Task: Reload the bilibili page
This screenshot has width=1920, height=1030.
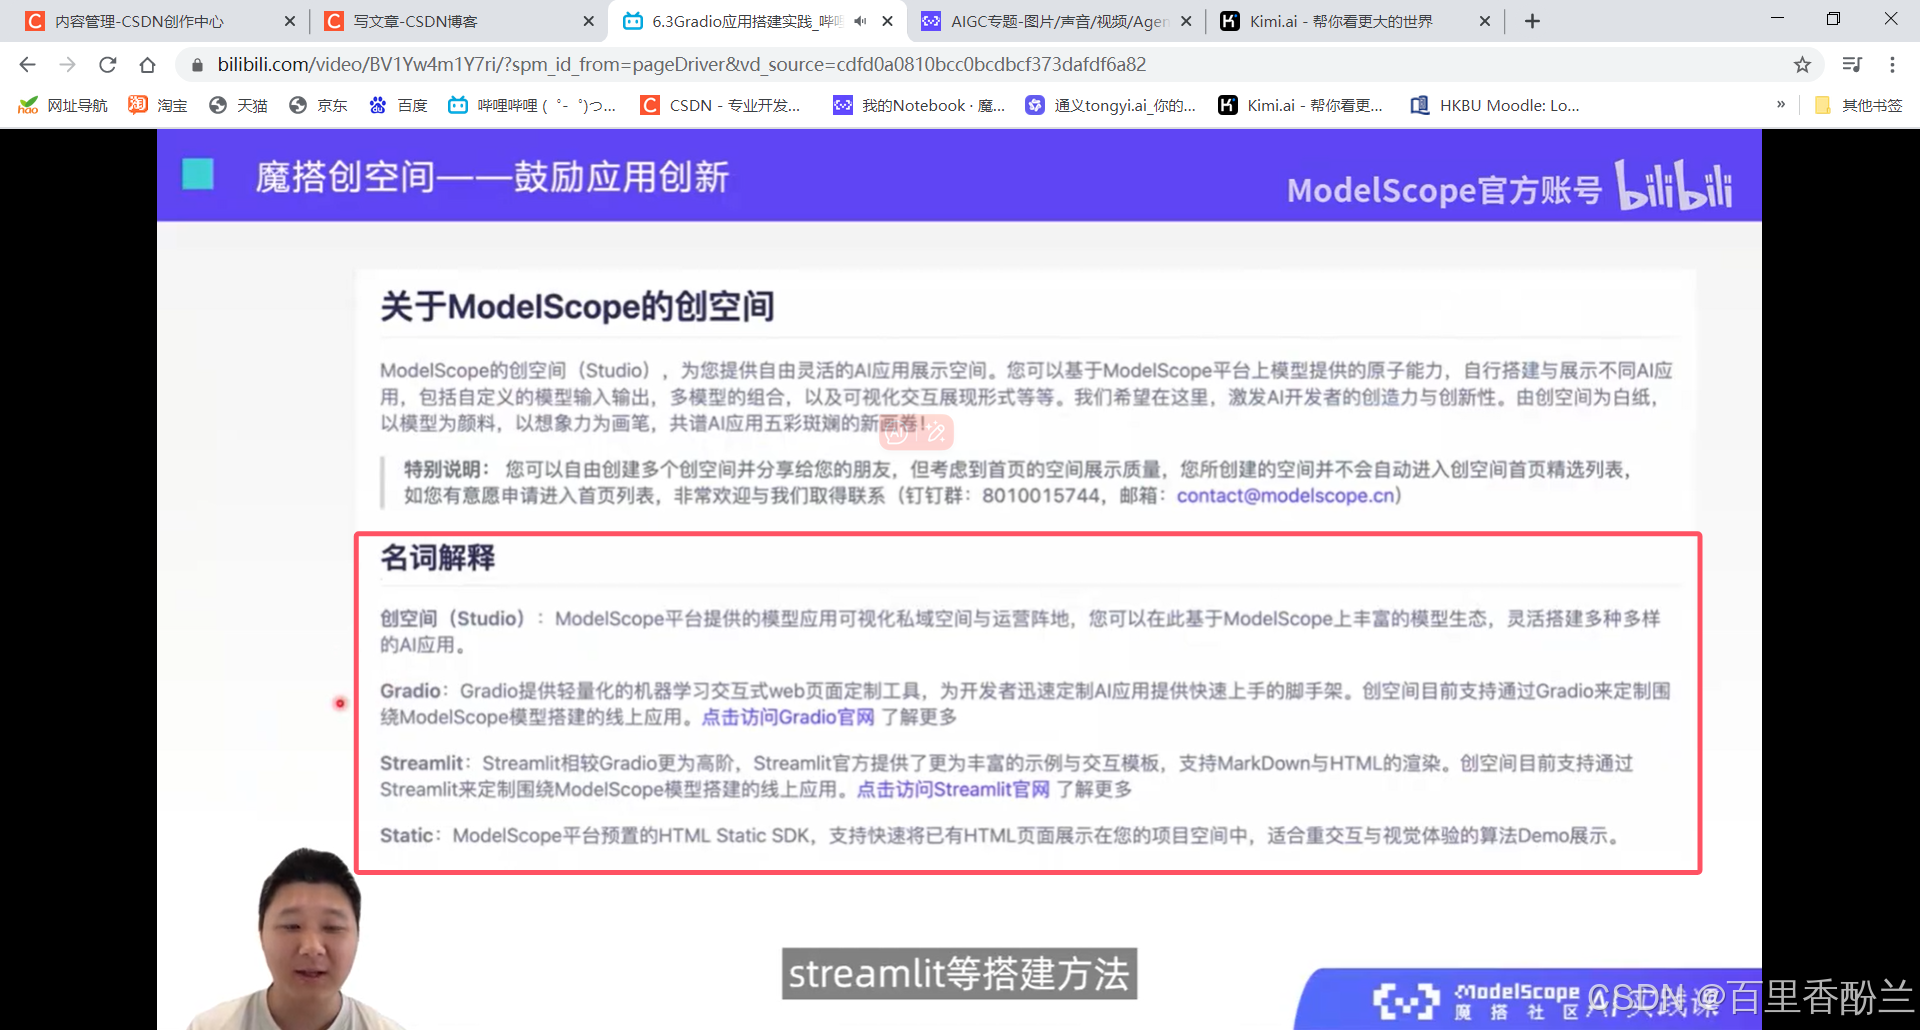Action: click(x=107, y=65)
